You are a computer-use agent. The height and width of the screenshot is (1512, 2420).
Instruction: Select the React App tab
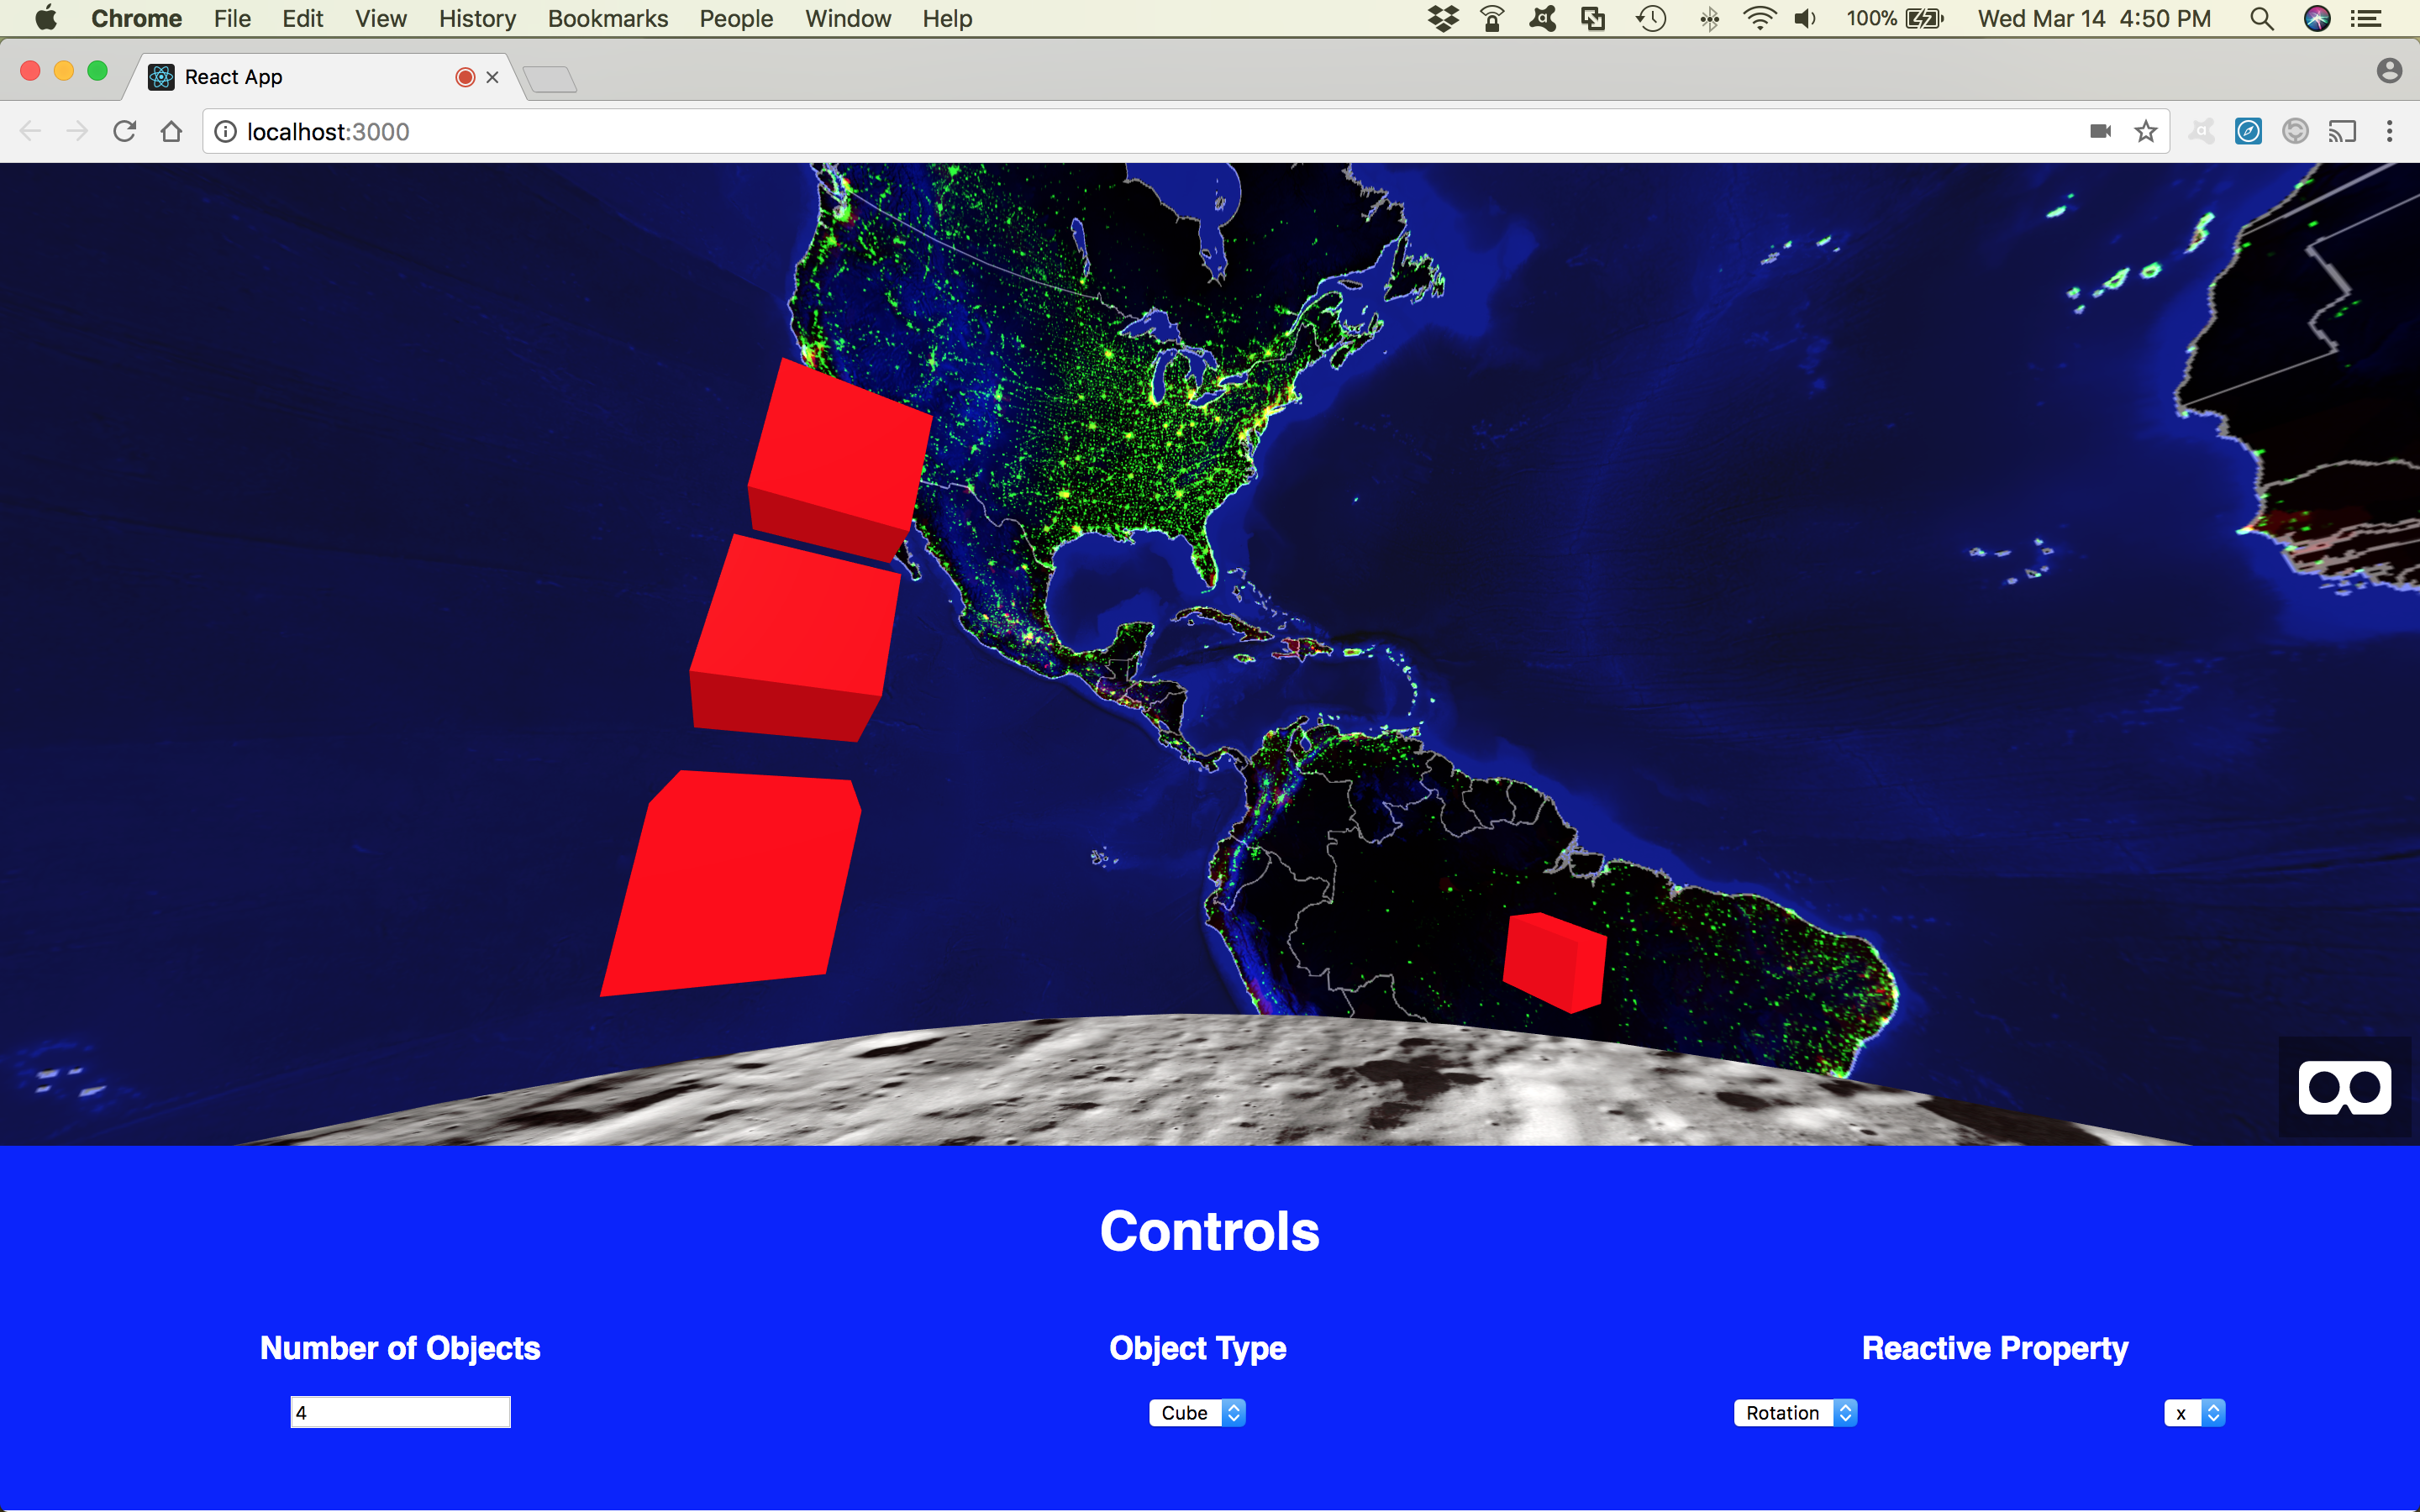[x=300, y=77]
